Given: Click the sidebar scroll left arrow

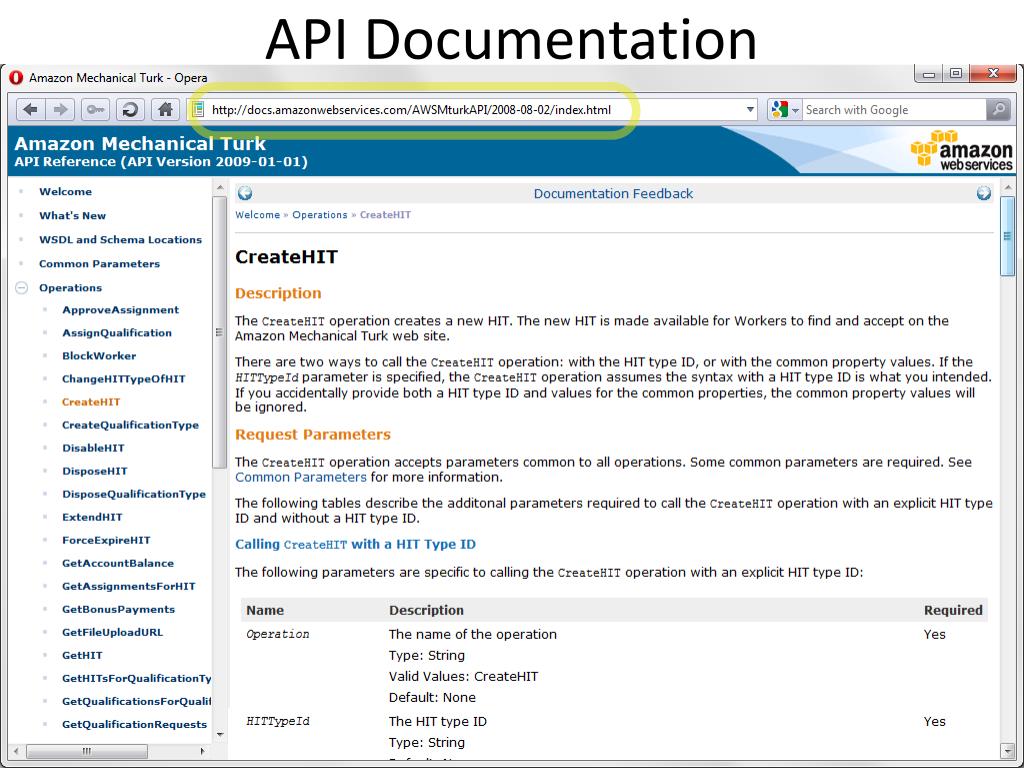Looking at the screenshot, I should tap(16, 751).
